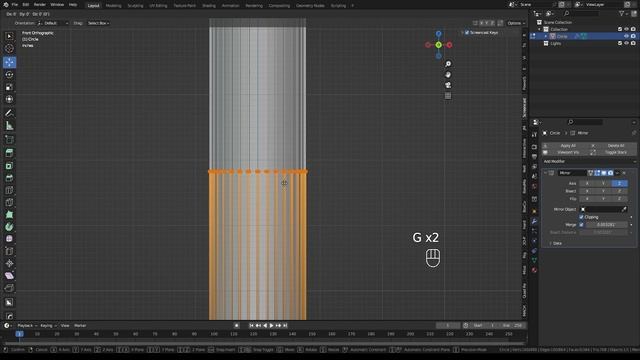Toggle the Merge checkbox in Mirror modifier

point(581,225)
